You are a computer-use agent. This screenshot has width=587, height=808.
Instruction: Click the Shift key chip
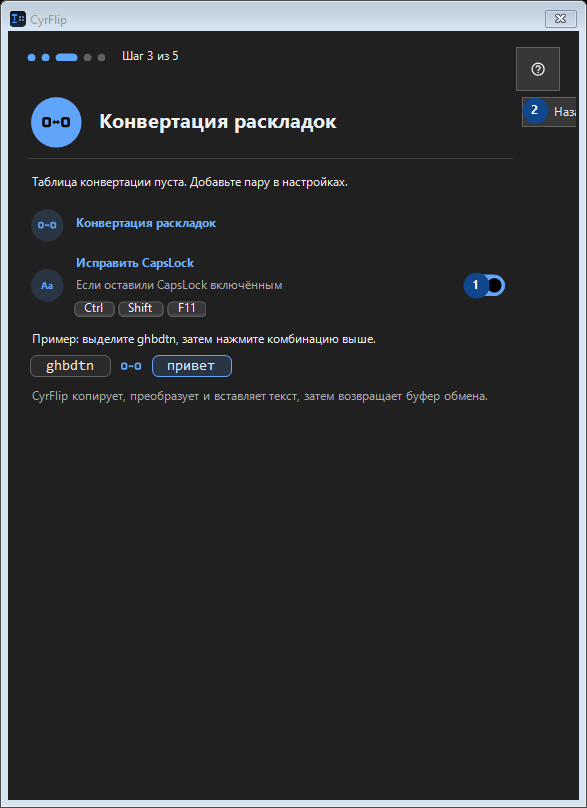140,308
